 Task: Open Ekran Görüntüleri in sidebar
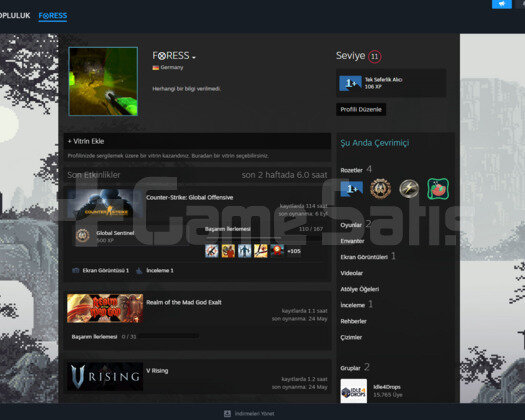pyautogui.click(x=364, y=257)
